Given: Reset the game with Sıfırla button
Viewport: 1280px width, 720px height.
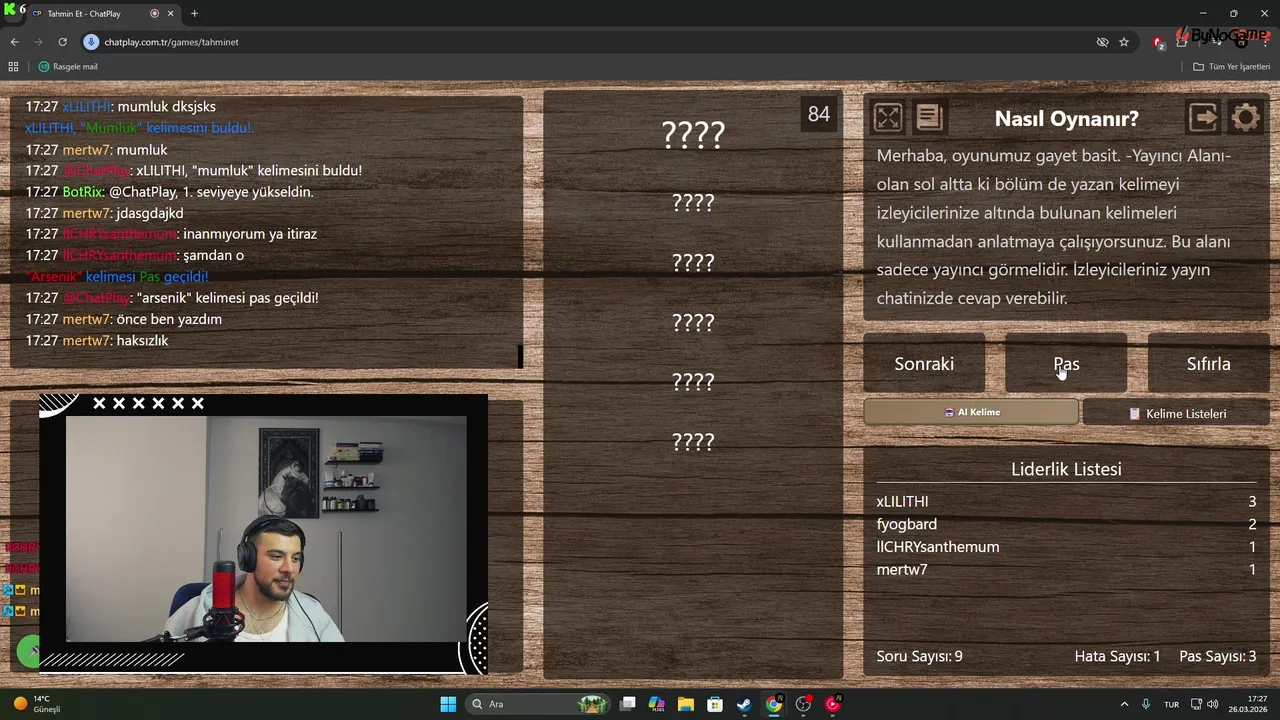Looking at the screenshot, I should tap(1208, 364).
